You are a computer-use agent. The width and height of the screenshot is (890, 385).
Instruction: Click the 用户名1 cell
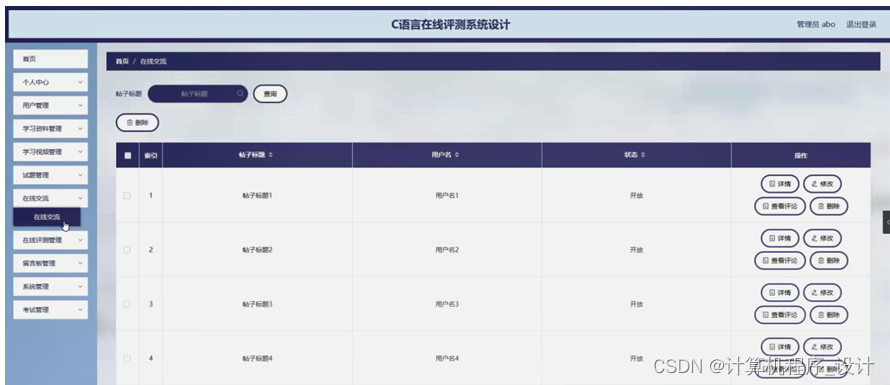pos(447,195)
